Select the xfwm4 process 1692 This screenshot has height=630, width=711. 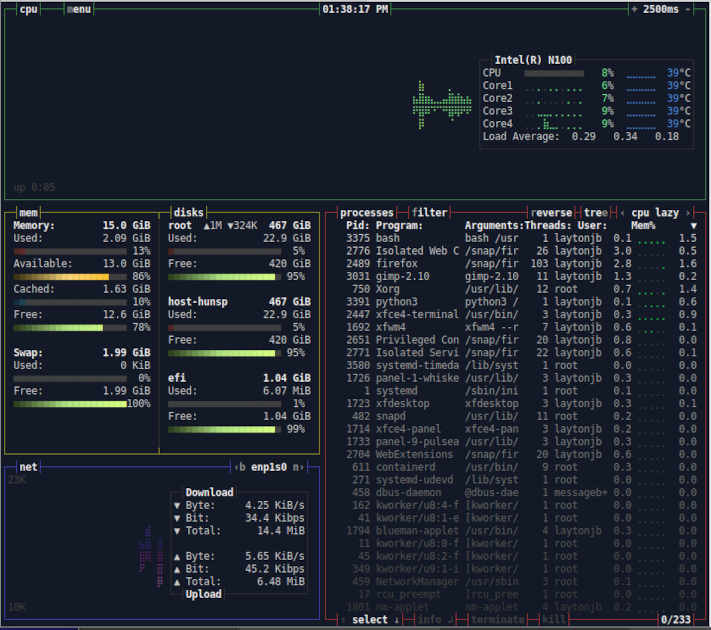pyautogui.click(x=515, y=327)
